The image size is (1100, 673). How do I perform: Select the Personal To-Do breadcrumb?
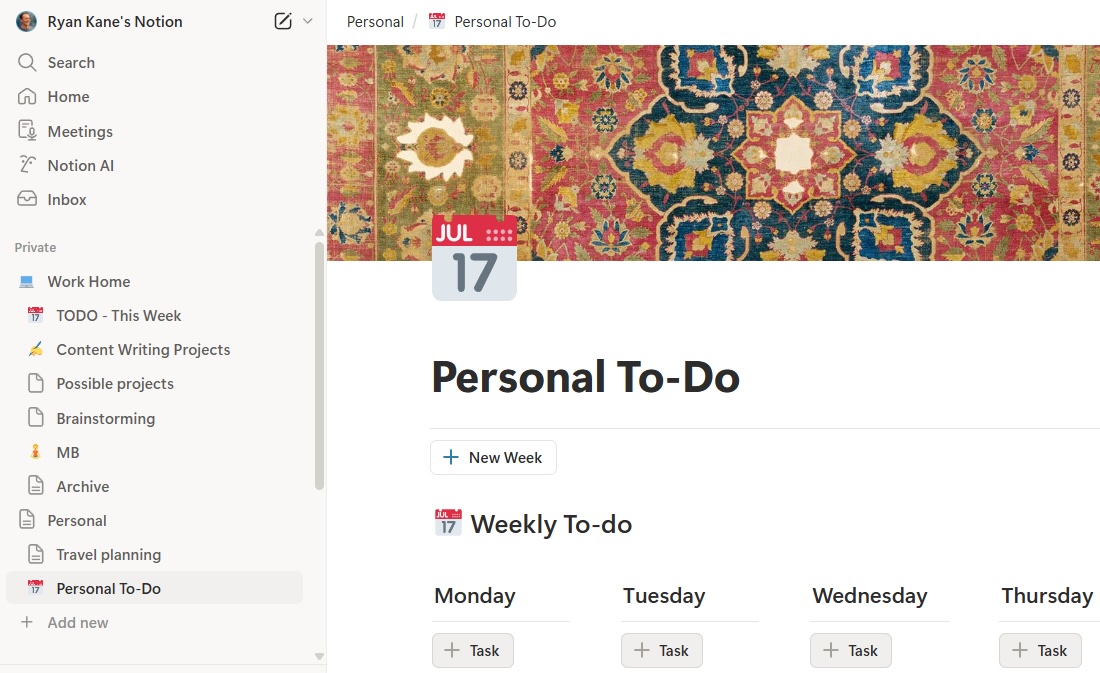coord(505,21)
